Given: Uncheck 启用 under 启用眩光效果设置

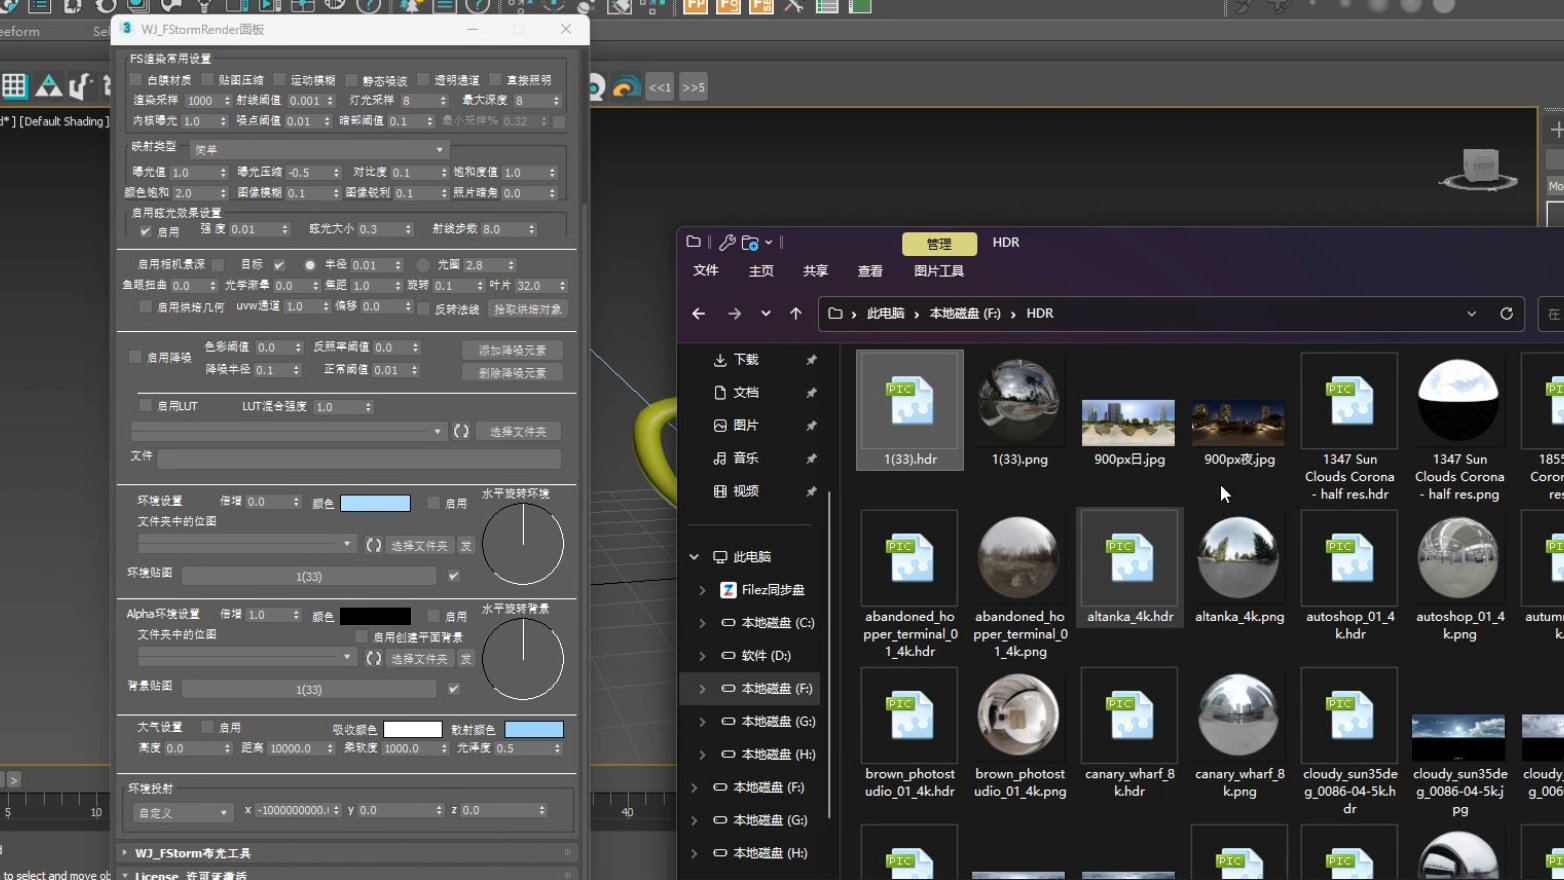Looking at the screenshot, I should click(146, 231).
